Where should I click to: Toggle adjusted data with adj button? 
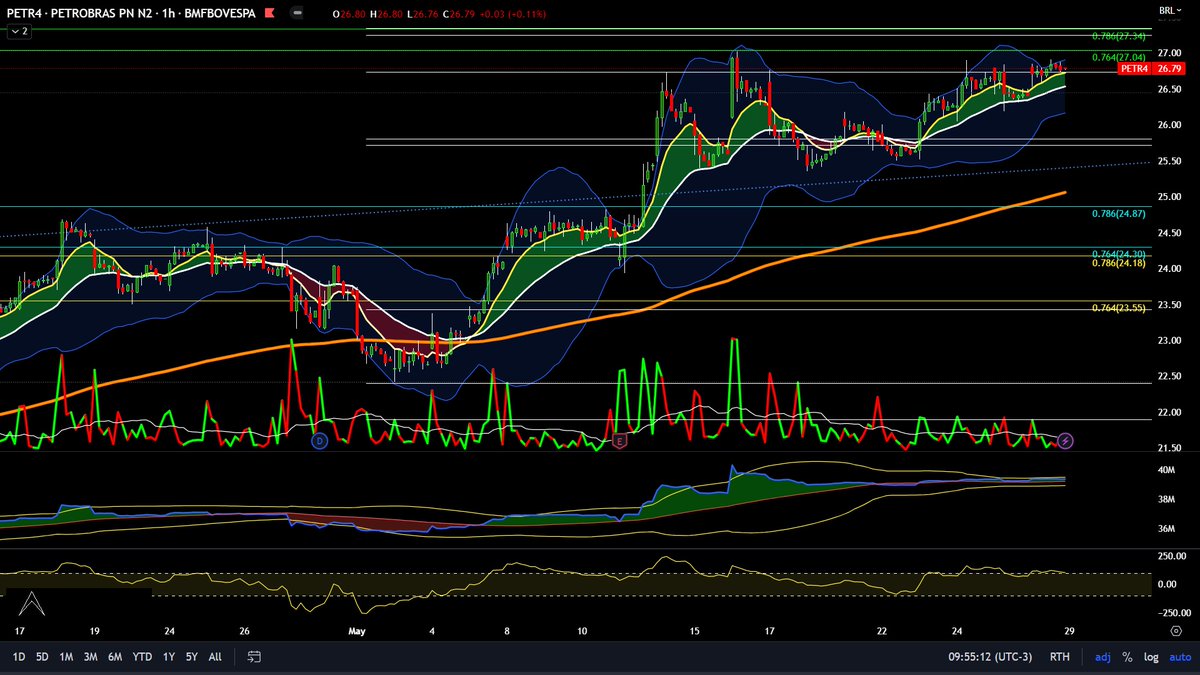pyautogui.click(x=1103, y=657)
